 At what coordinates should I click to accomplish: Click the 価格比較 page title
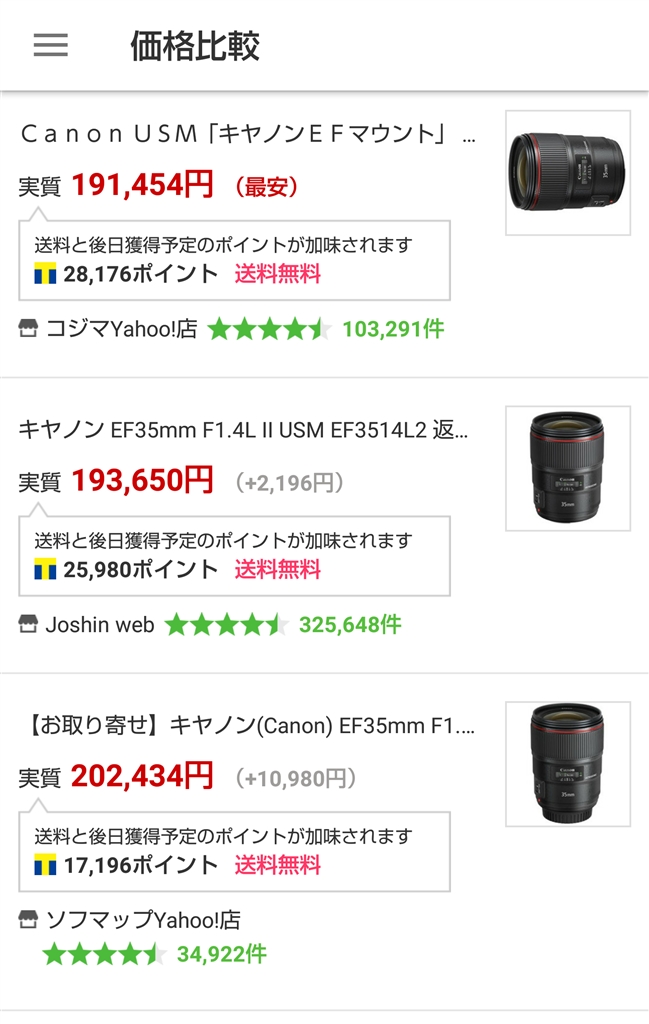tap(195, 46)
